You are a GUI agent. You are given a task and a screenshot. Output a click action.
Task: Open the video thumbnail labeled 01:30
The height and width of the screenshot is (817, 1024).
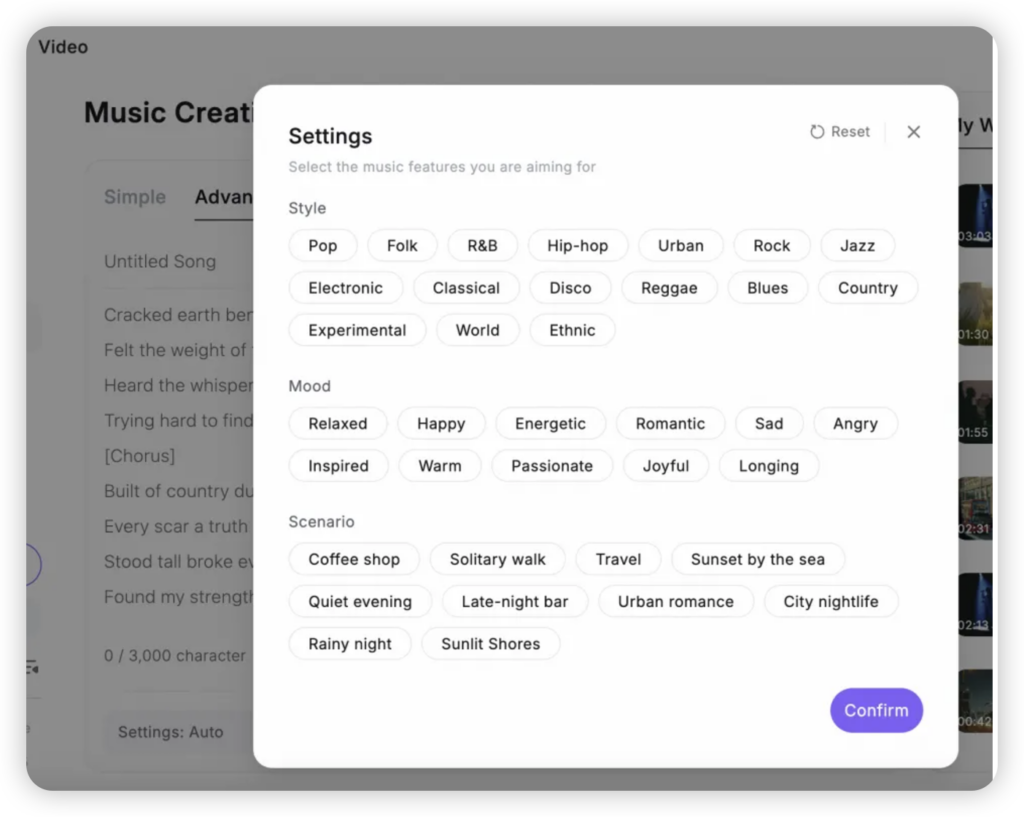coord(975,314)
